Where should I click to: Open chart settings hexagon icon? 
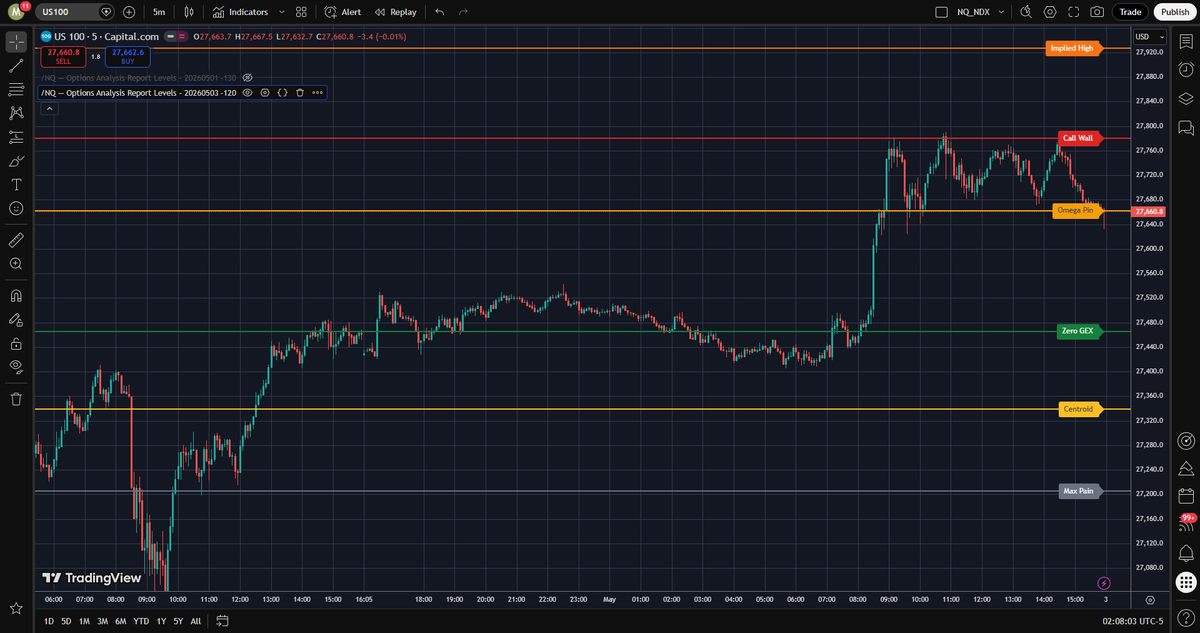click(1050, 12)
